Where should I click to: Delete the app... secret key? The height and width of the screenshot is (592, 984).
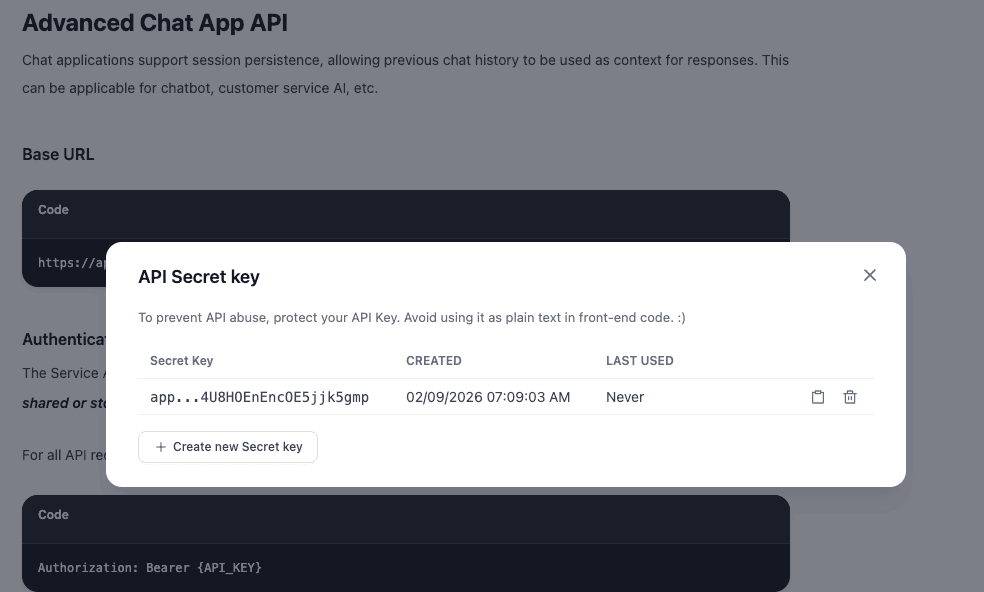click(x=850, y=397)
